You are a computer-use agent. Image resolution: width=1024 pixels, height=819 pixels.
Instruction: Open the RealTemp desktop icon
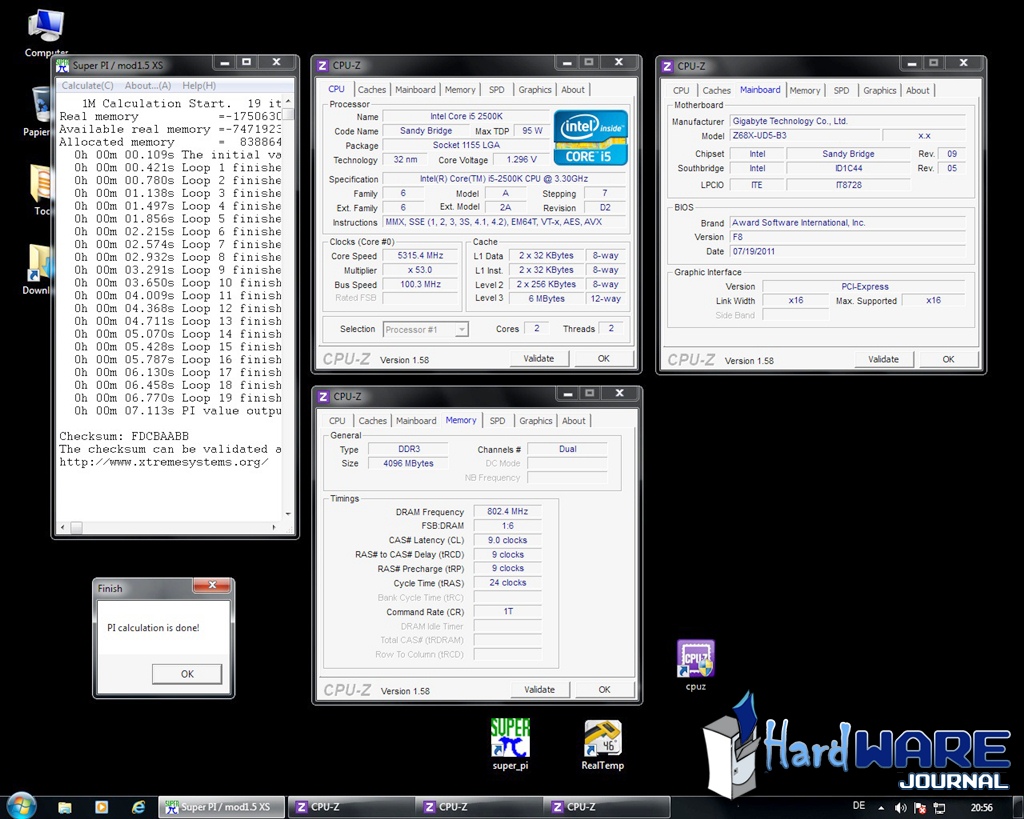603,739
